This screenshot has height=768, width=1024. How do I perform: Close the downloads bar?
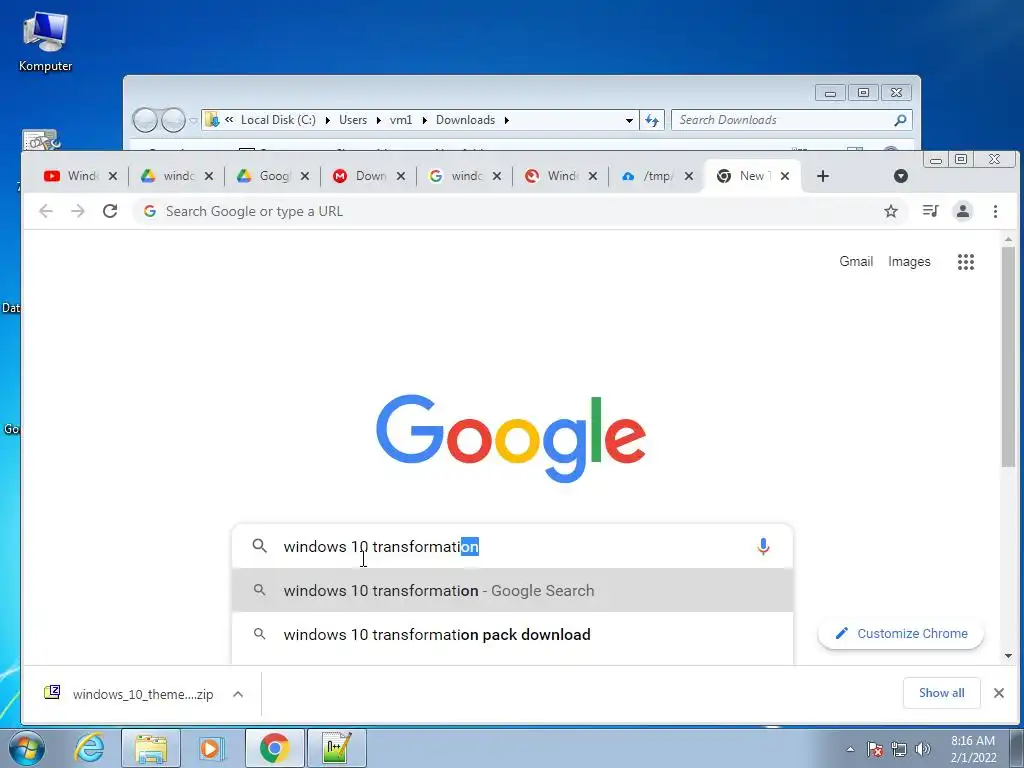[999, 693]
